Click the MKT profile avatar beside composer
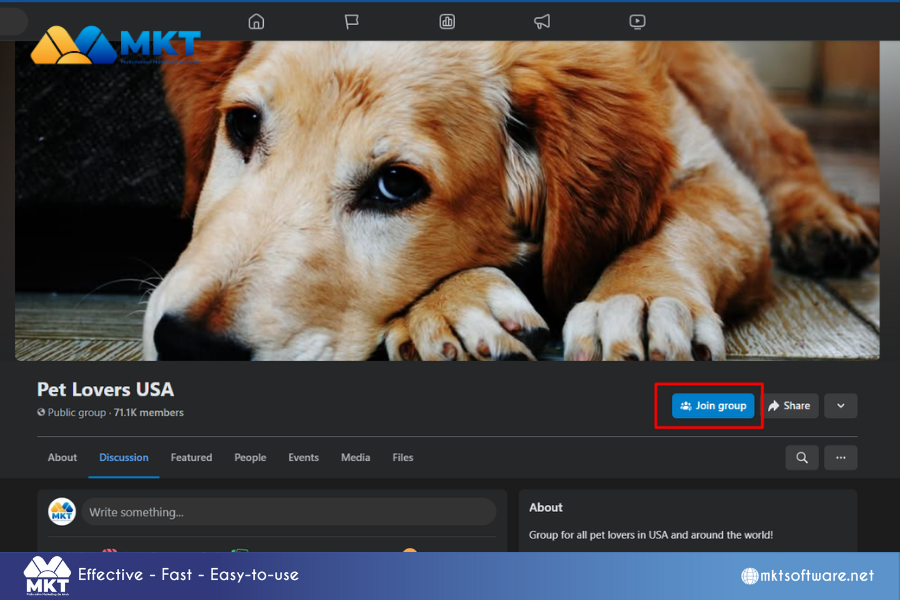900x600 pixels. point(62,512)
